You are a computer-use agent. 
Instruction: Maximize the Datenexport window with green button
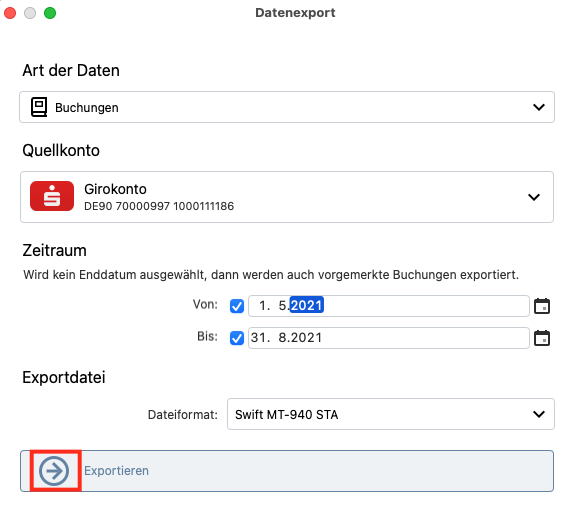coord(50,13)
